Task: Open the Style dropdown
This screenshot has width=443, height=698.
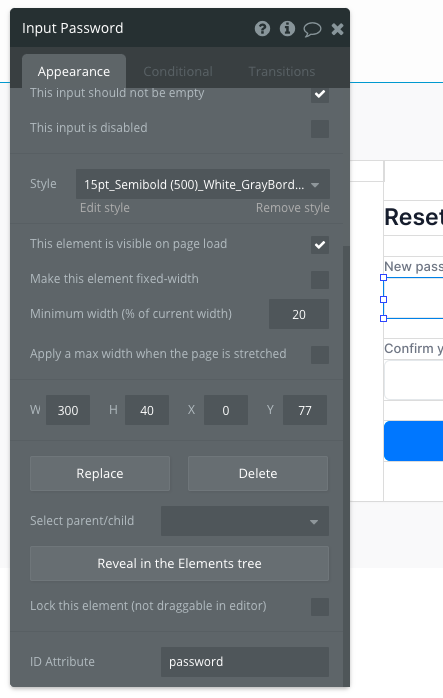Action: coord(203,184)
